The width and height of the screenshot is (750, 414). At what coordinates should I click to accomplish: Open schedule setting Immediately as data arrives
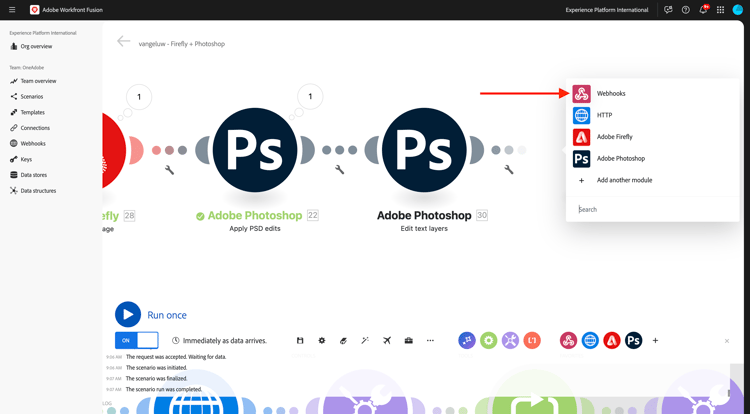tap(219, 341)
